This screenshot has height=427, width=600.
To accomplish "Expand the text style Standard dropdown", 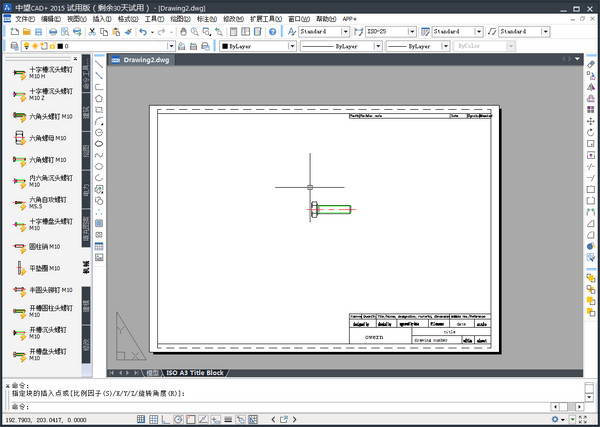I will [x=345, y=32].
